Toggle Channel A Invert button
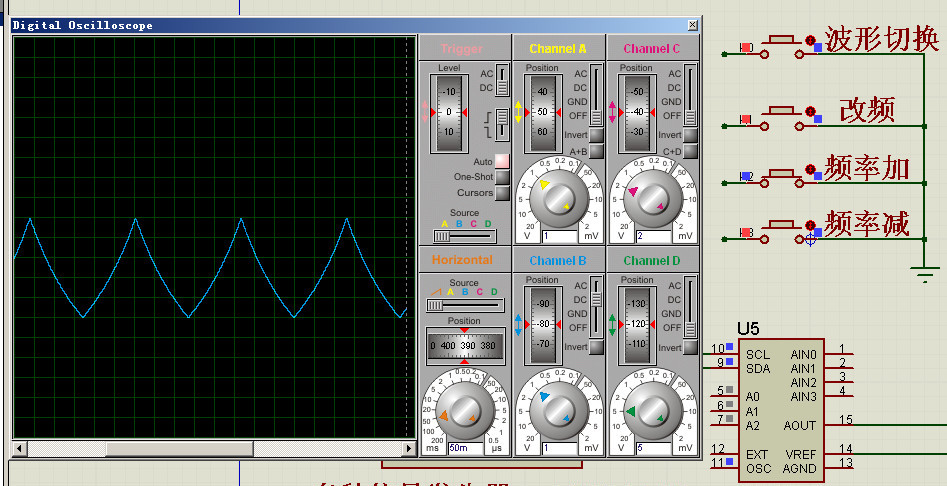 (596, 135)
